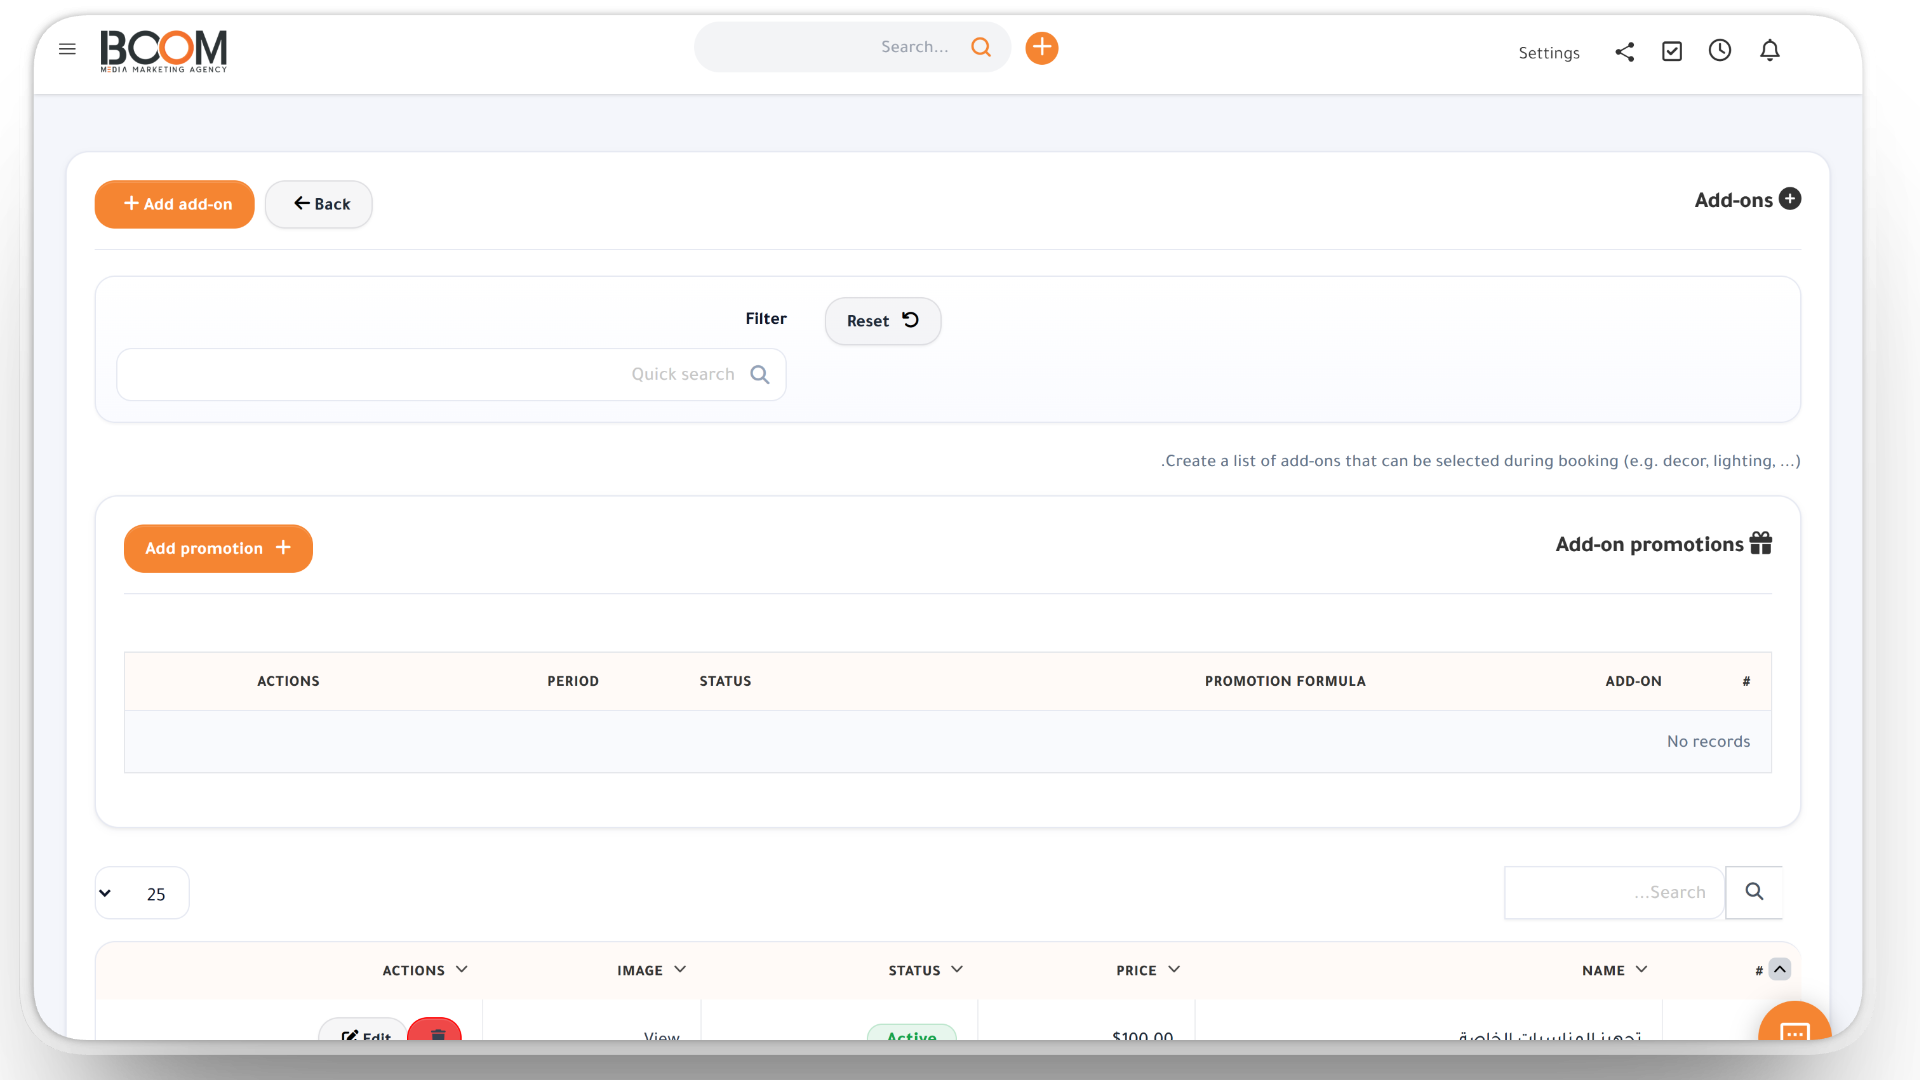Expand the PRICE column sort chevron
The image size is (1920, 1080).
point(1174,969)
